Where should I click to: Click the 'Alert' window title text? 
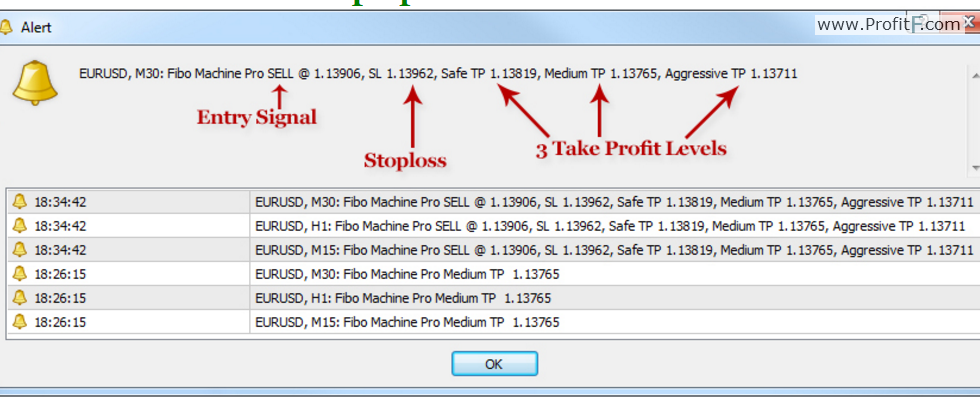click(36, 28)
